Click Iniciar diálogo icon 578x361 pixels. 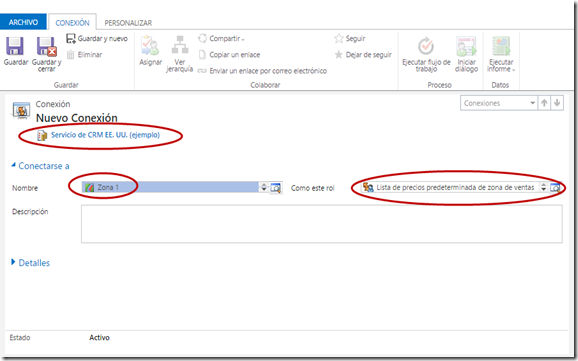pos(466,46)
